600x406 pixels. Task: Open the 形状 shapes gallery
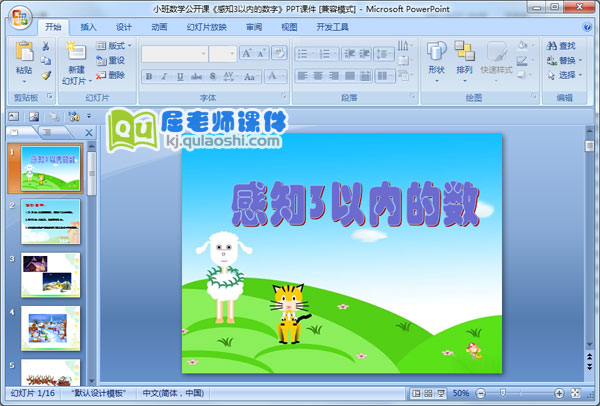tap(437, 62)
